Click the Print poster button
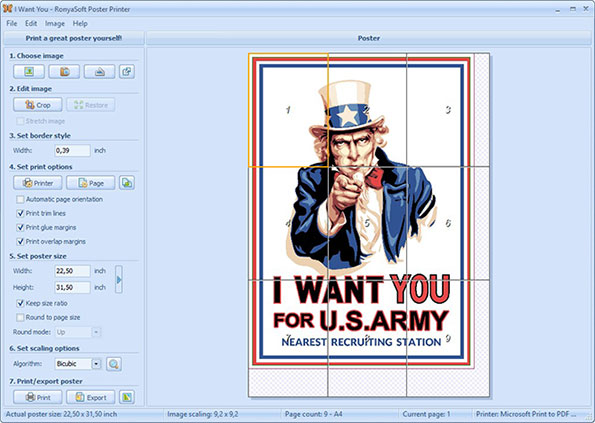The image size is (595, 423). (38, 397)
